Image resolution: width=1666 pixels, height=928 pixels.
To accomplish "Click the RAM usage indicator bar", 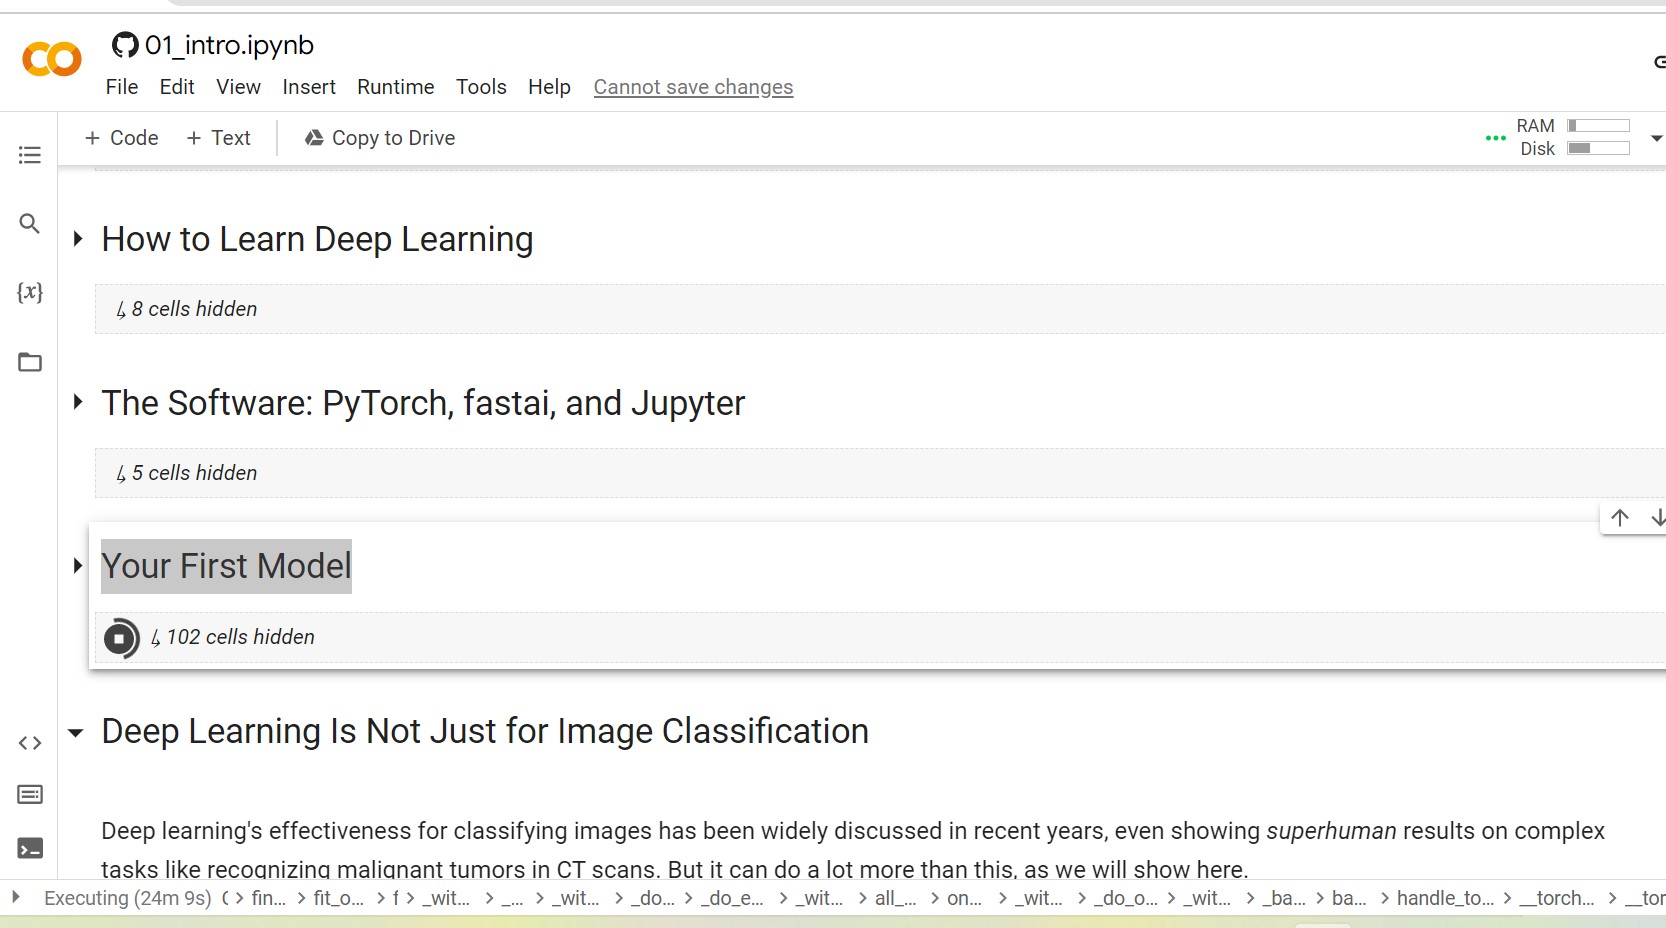I will click(x=1598, y=125).
